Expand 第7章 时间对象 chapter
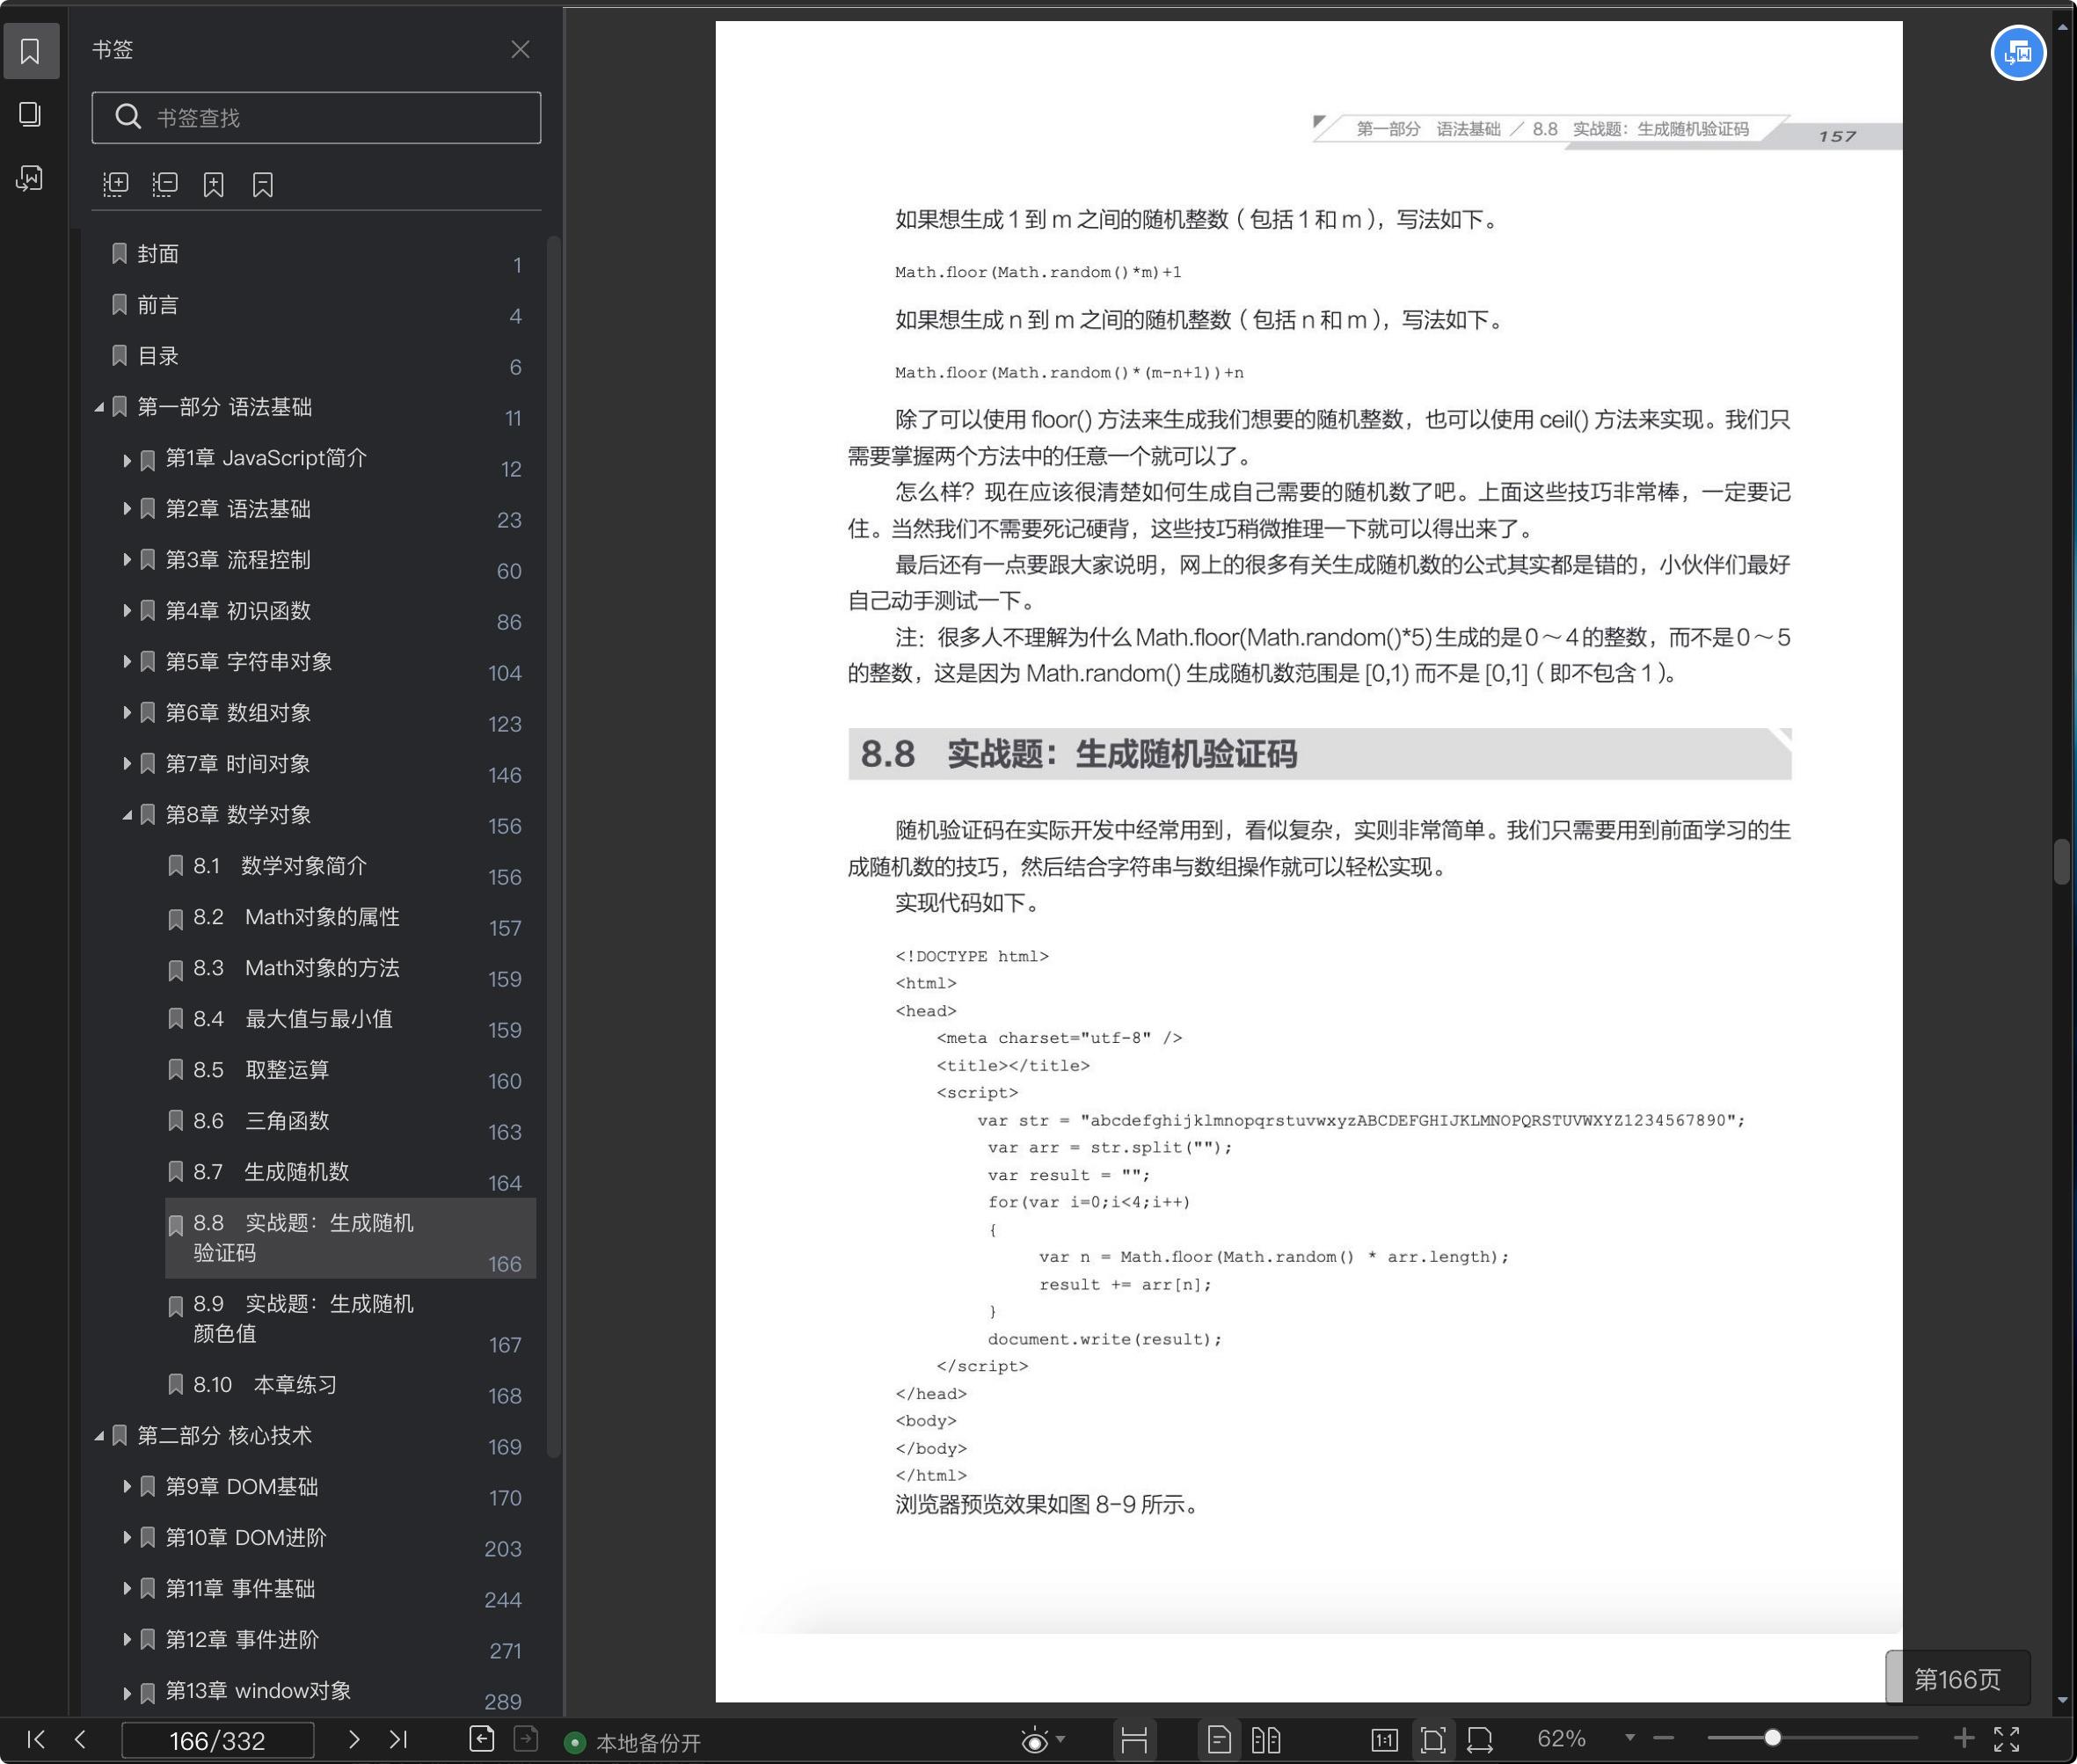 click(x=127, y=764)
